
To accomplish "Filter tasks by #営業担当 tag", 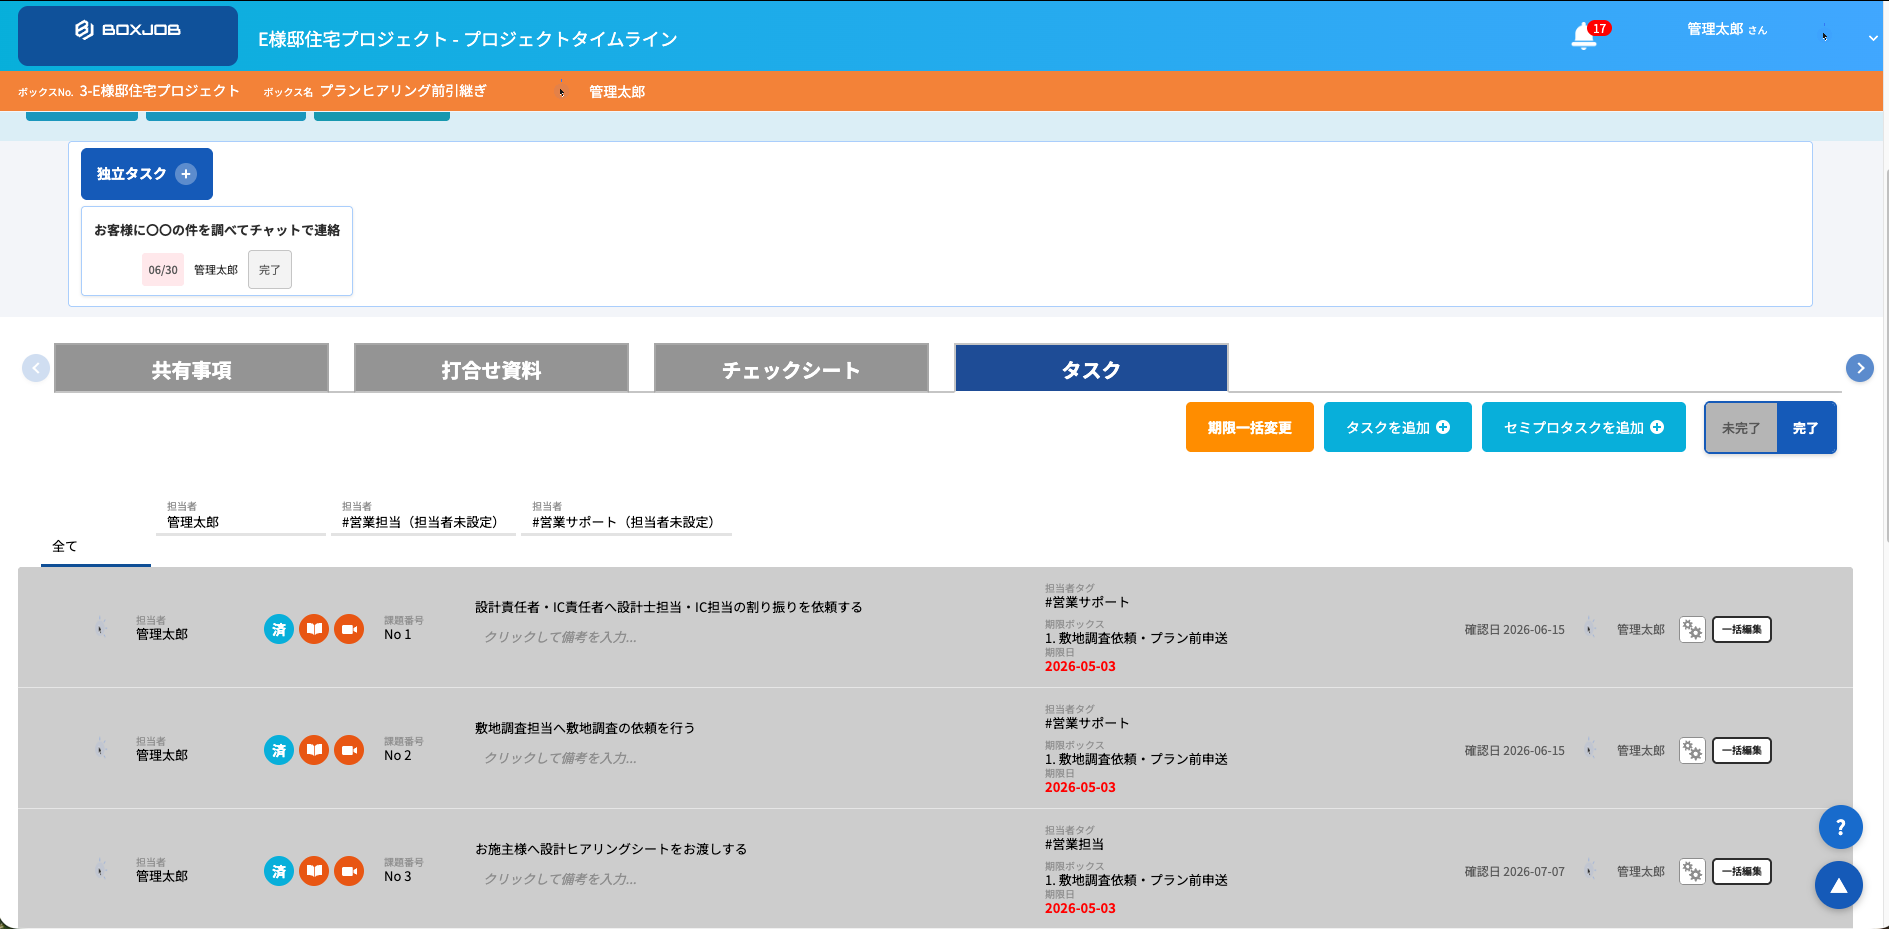I will 423,518.
